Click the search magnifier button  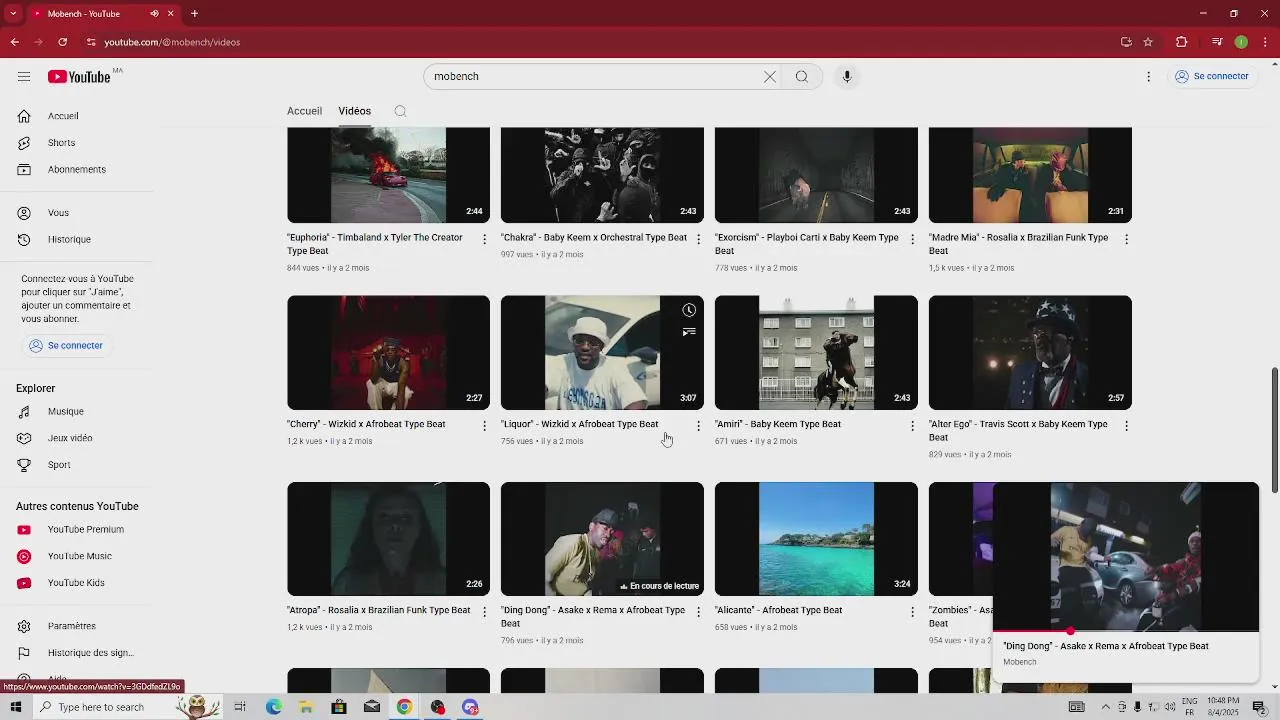tap(802, 76)
